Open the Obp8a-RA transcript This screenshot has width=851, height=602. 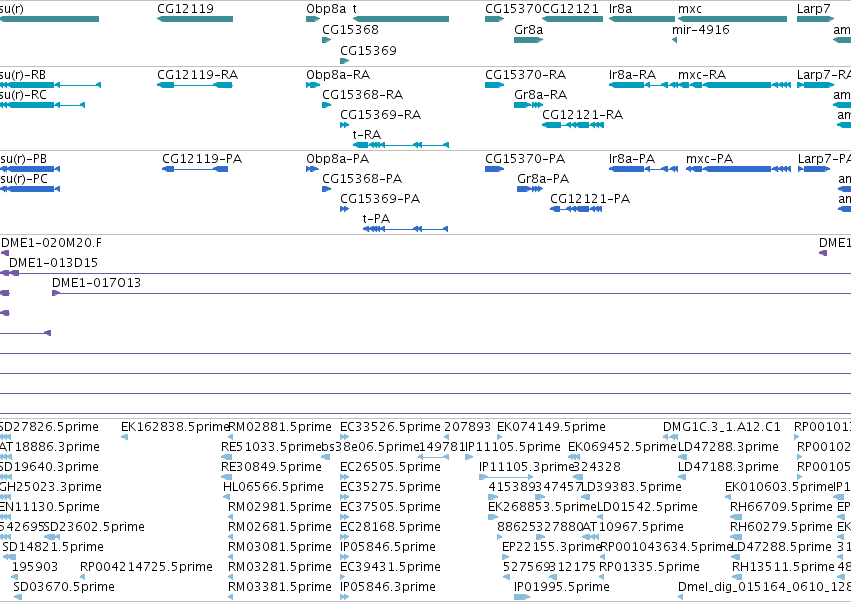313,85
